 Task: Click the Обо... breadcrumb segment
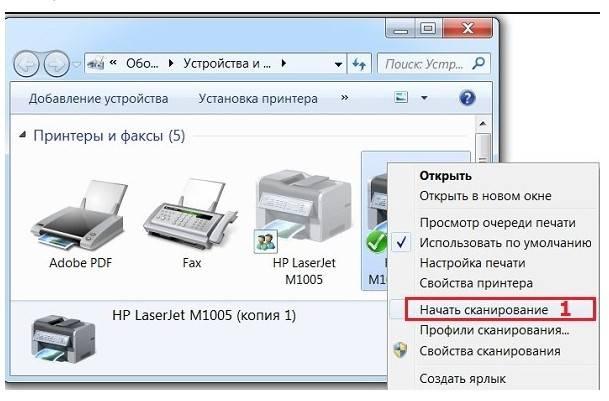pos(142,63)
